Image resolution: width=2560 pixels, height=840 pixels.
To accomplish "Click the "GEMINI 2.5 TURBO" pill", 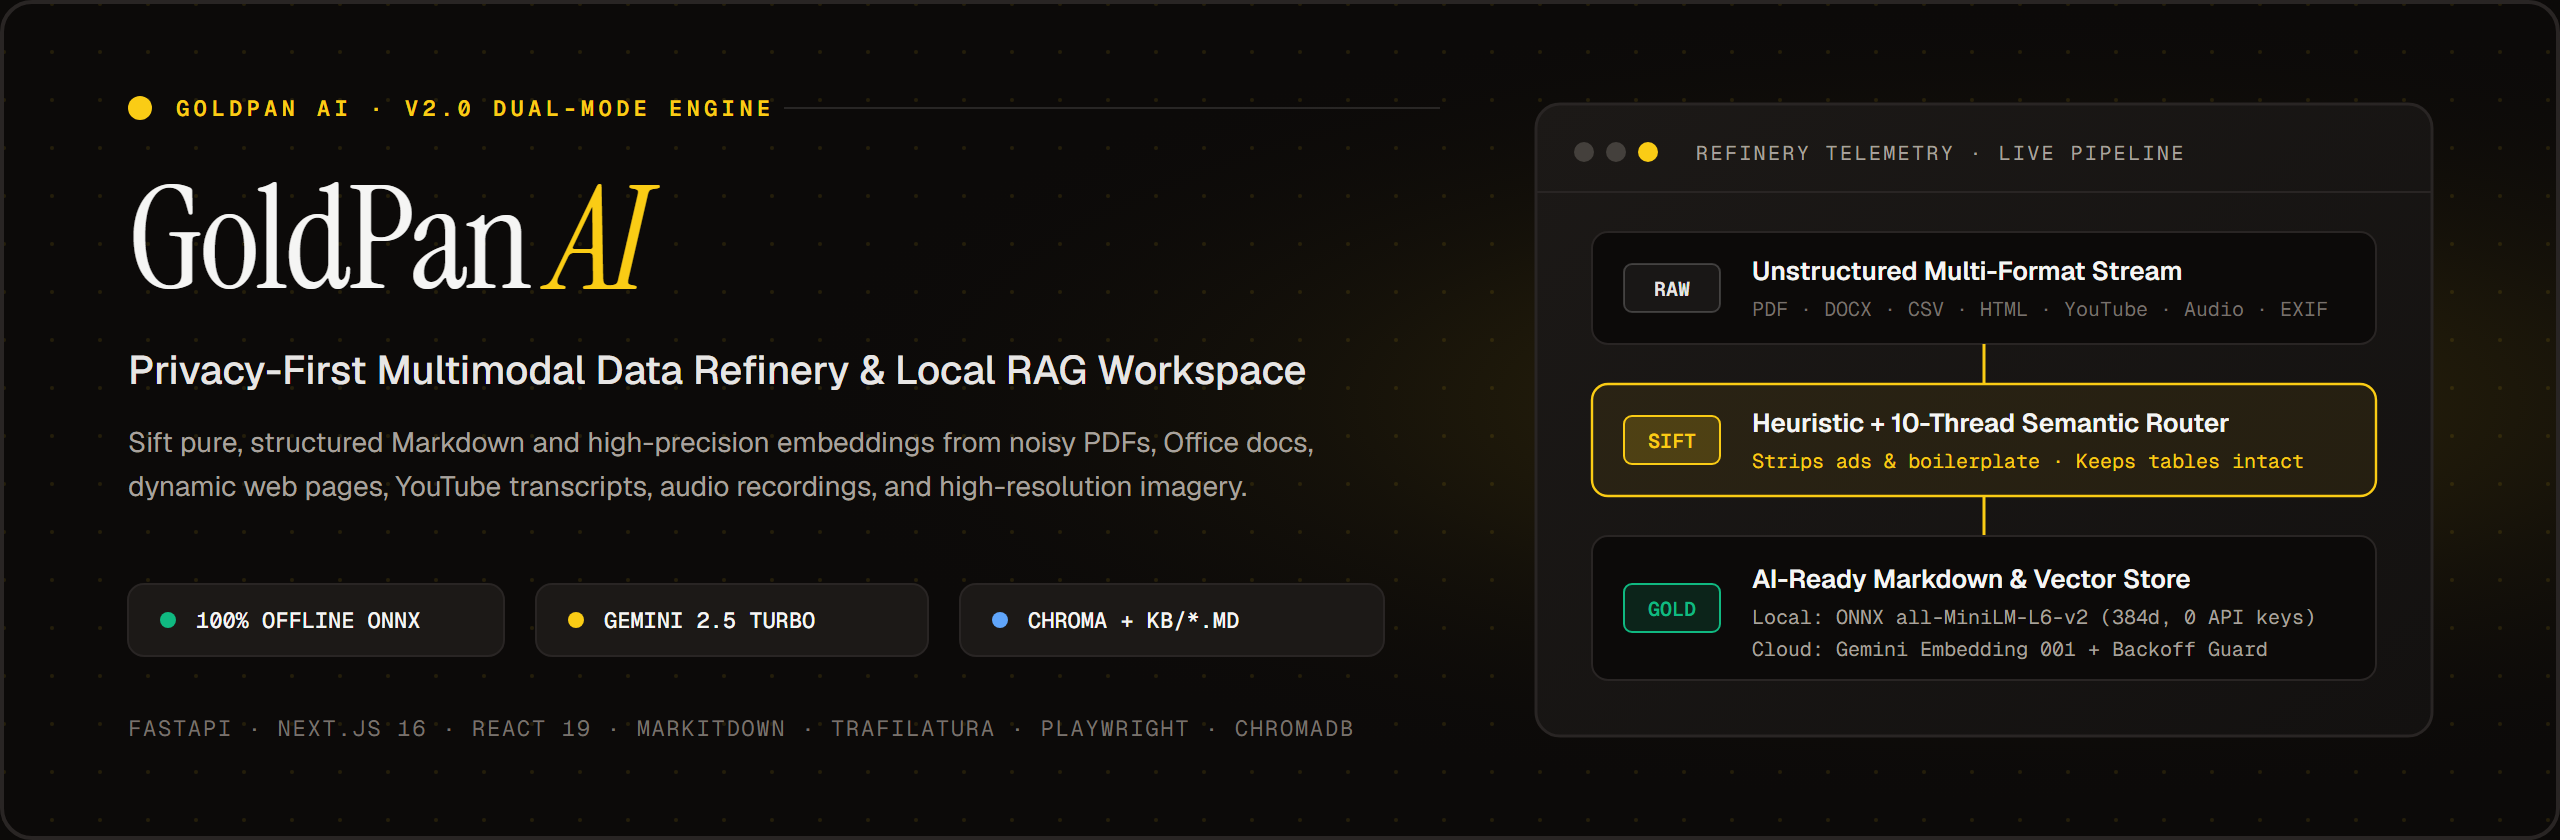I will [732, 620].
